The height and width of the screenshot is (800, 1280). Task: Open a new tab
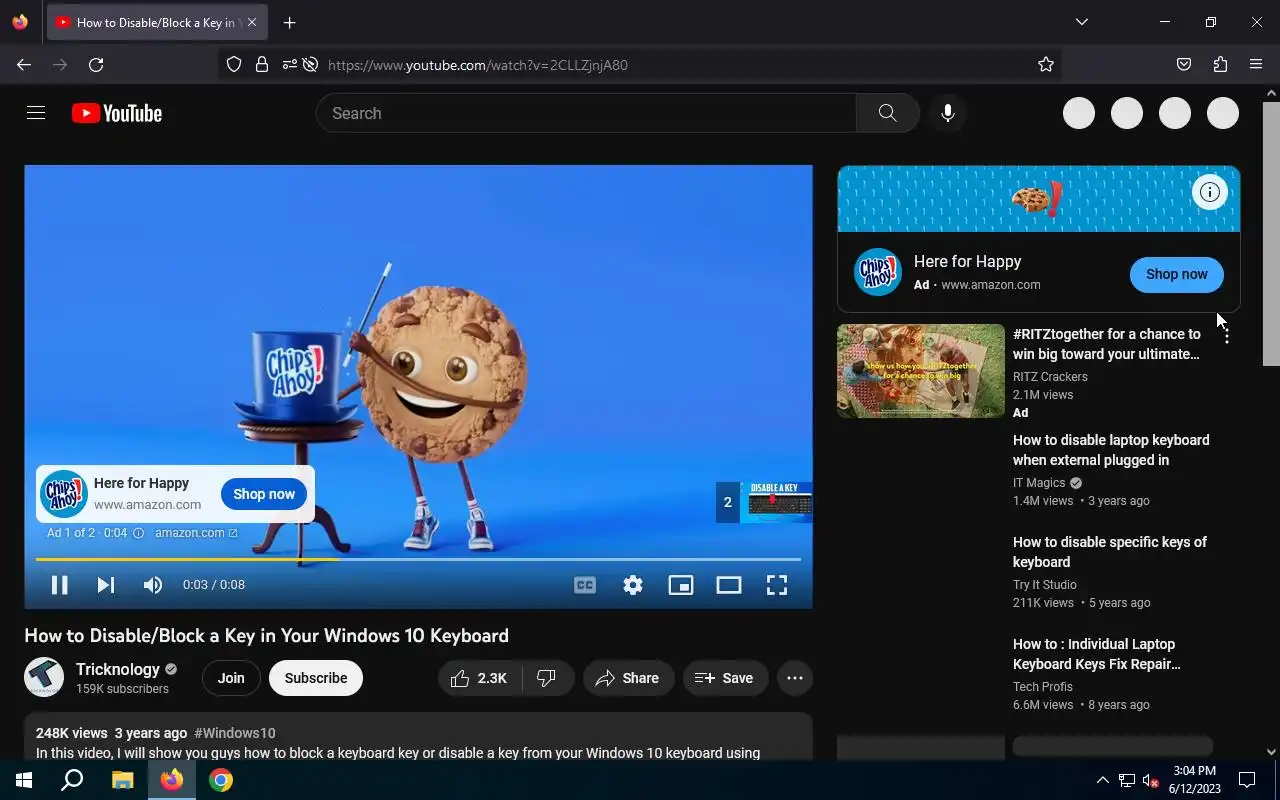coord(289,22)
